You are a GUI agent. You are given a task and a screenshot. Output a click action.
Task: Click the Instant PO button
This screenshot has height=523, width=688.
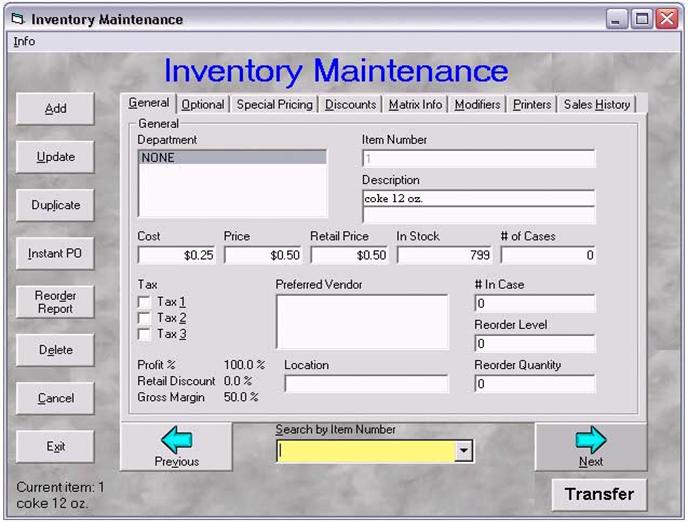[55, 253]
